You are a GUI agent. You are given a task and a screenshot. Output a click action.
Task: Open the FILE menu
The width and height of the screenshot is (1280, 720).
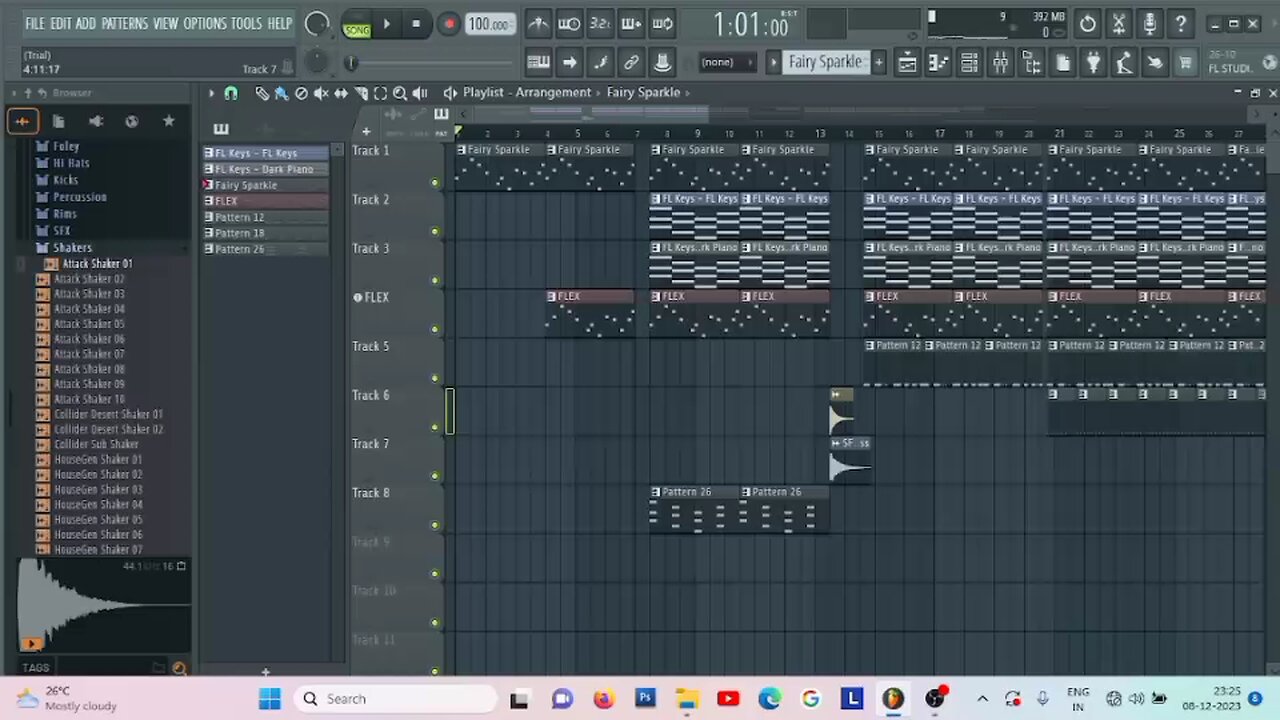pos(35,23)
